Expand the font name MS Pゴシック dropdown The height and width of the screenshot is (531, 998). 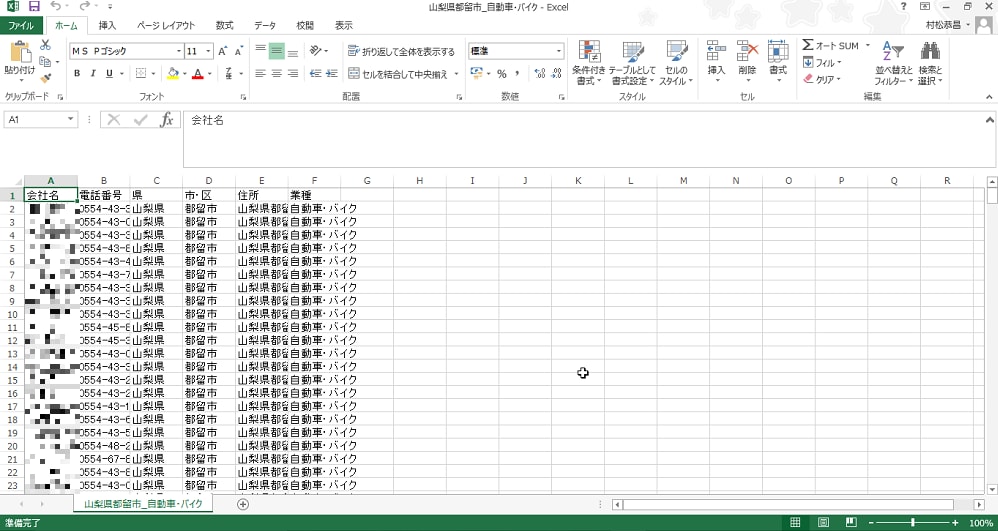tap(179, 52)
